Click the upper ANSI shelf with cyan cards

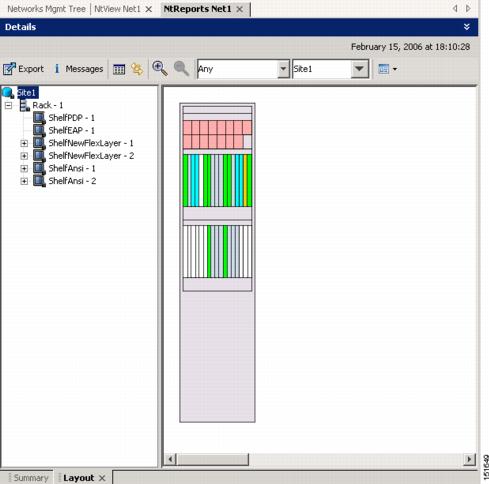click(217, 180)
